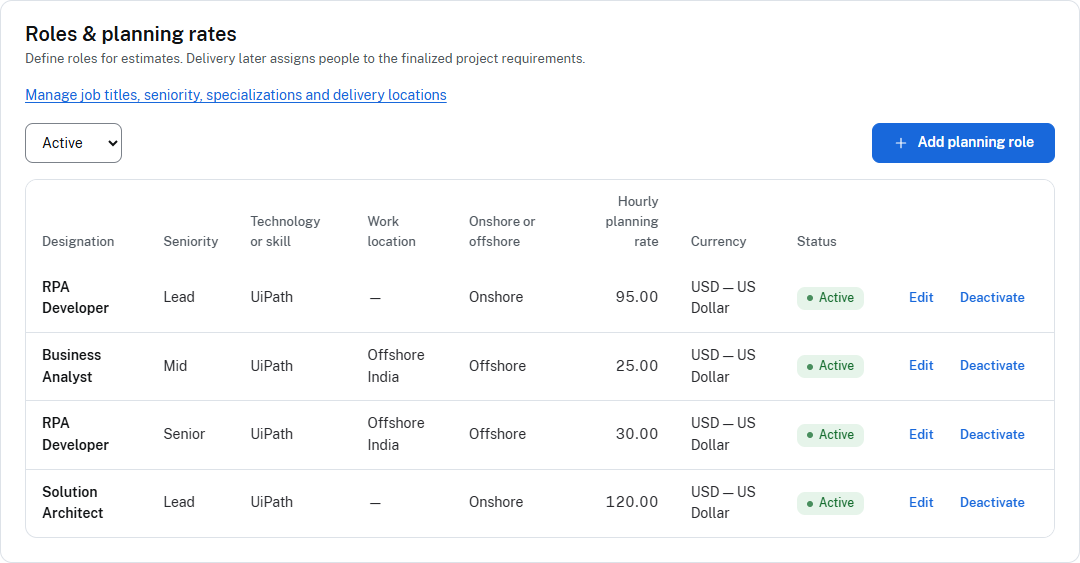This screenshot has height=563, width=1080.
Task: Click the Hourly planning rate column header
Action: (x=632, y=222)
